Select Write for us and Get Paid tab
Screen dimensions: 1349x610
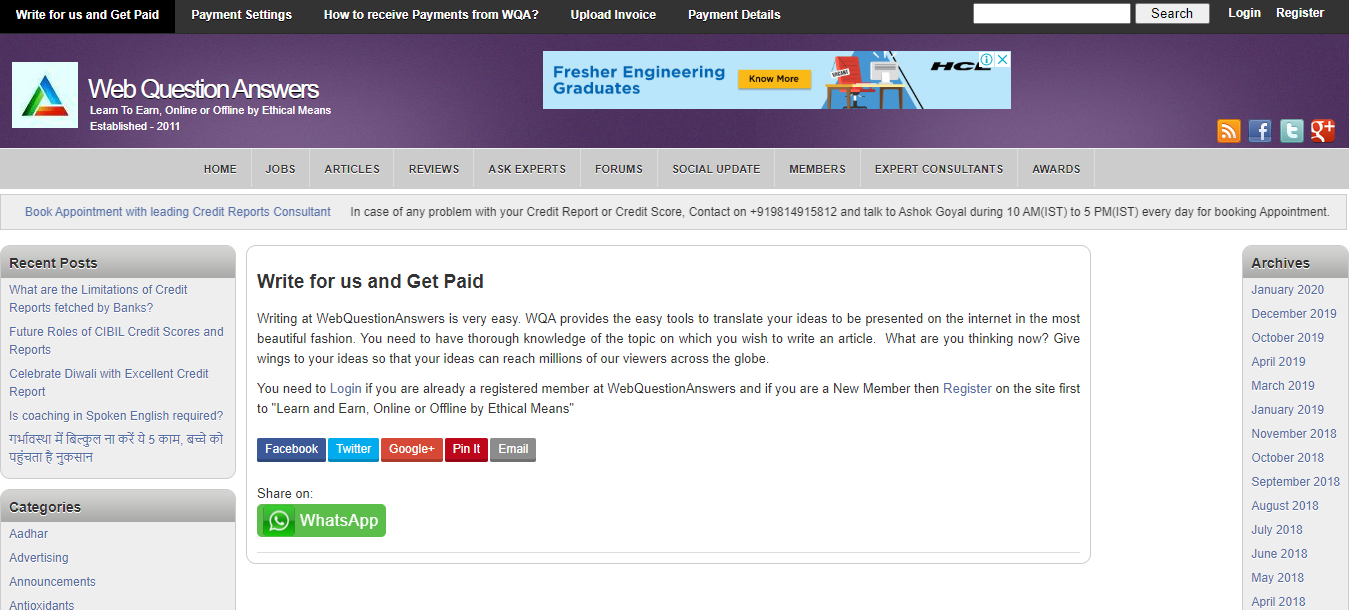point(87,15)
